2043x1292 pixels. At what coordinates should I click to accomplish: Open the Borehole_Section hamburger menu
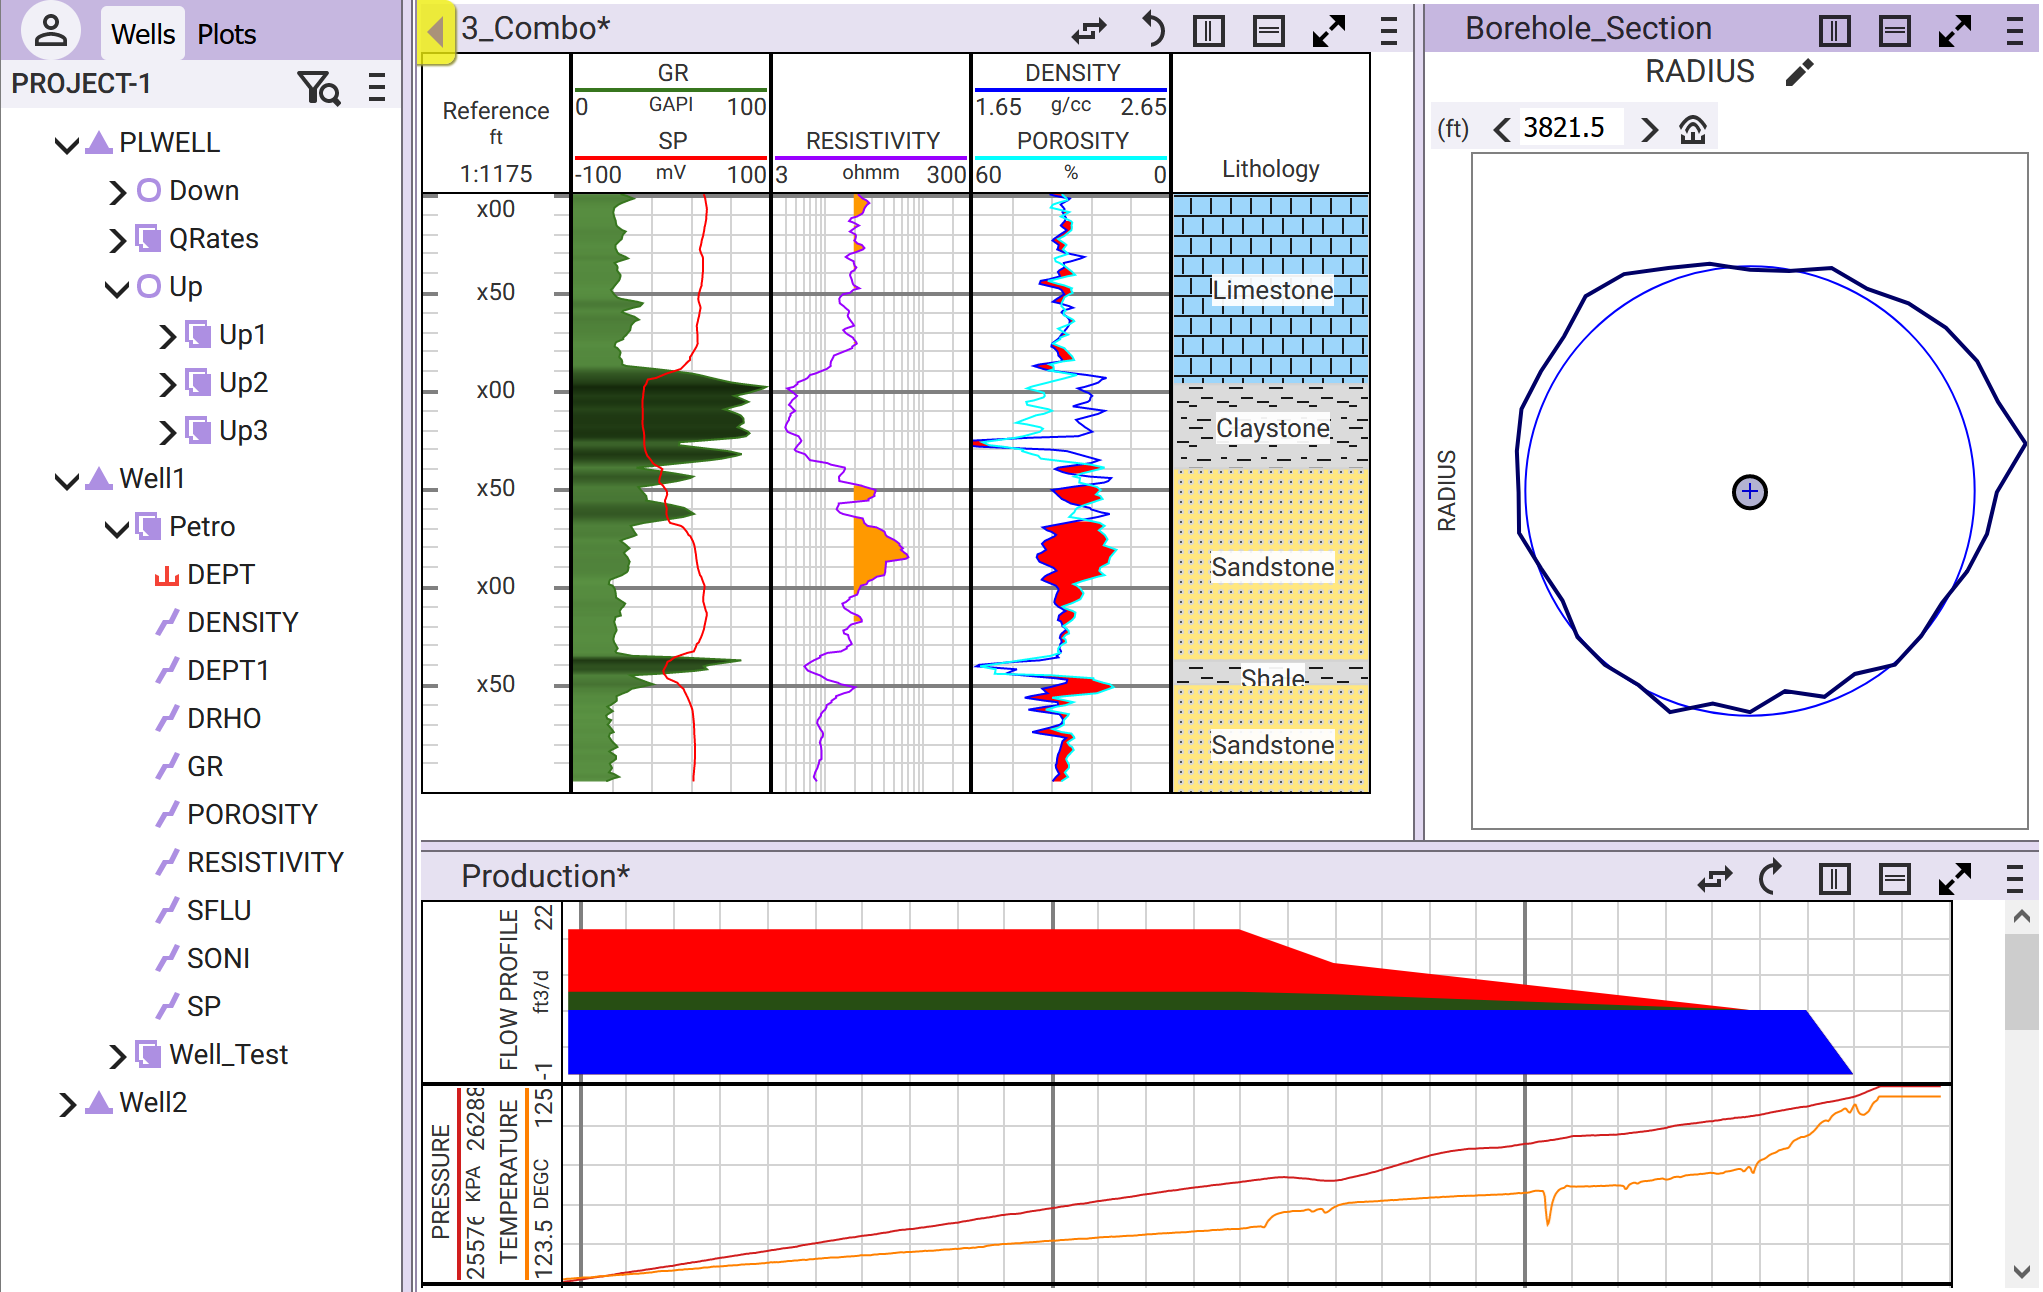tap(2015, 31)
